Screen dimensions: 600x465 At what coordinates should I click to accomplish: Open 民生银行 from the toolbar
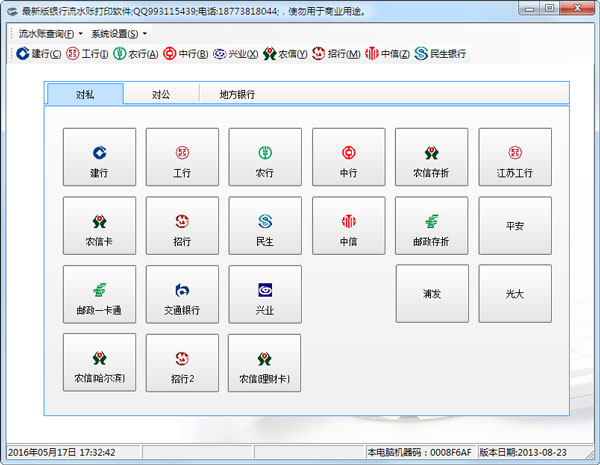click(x=440, y=54)
